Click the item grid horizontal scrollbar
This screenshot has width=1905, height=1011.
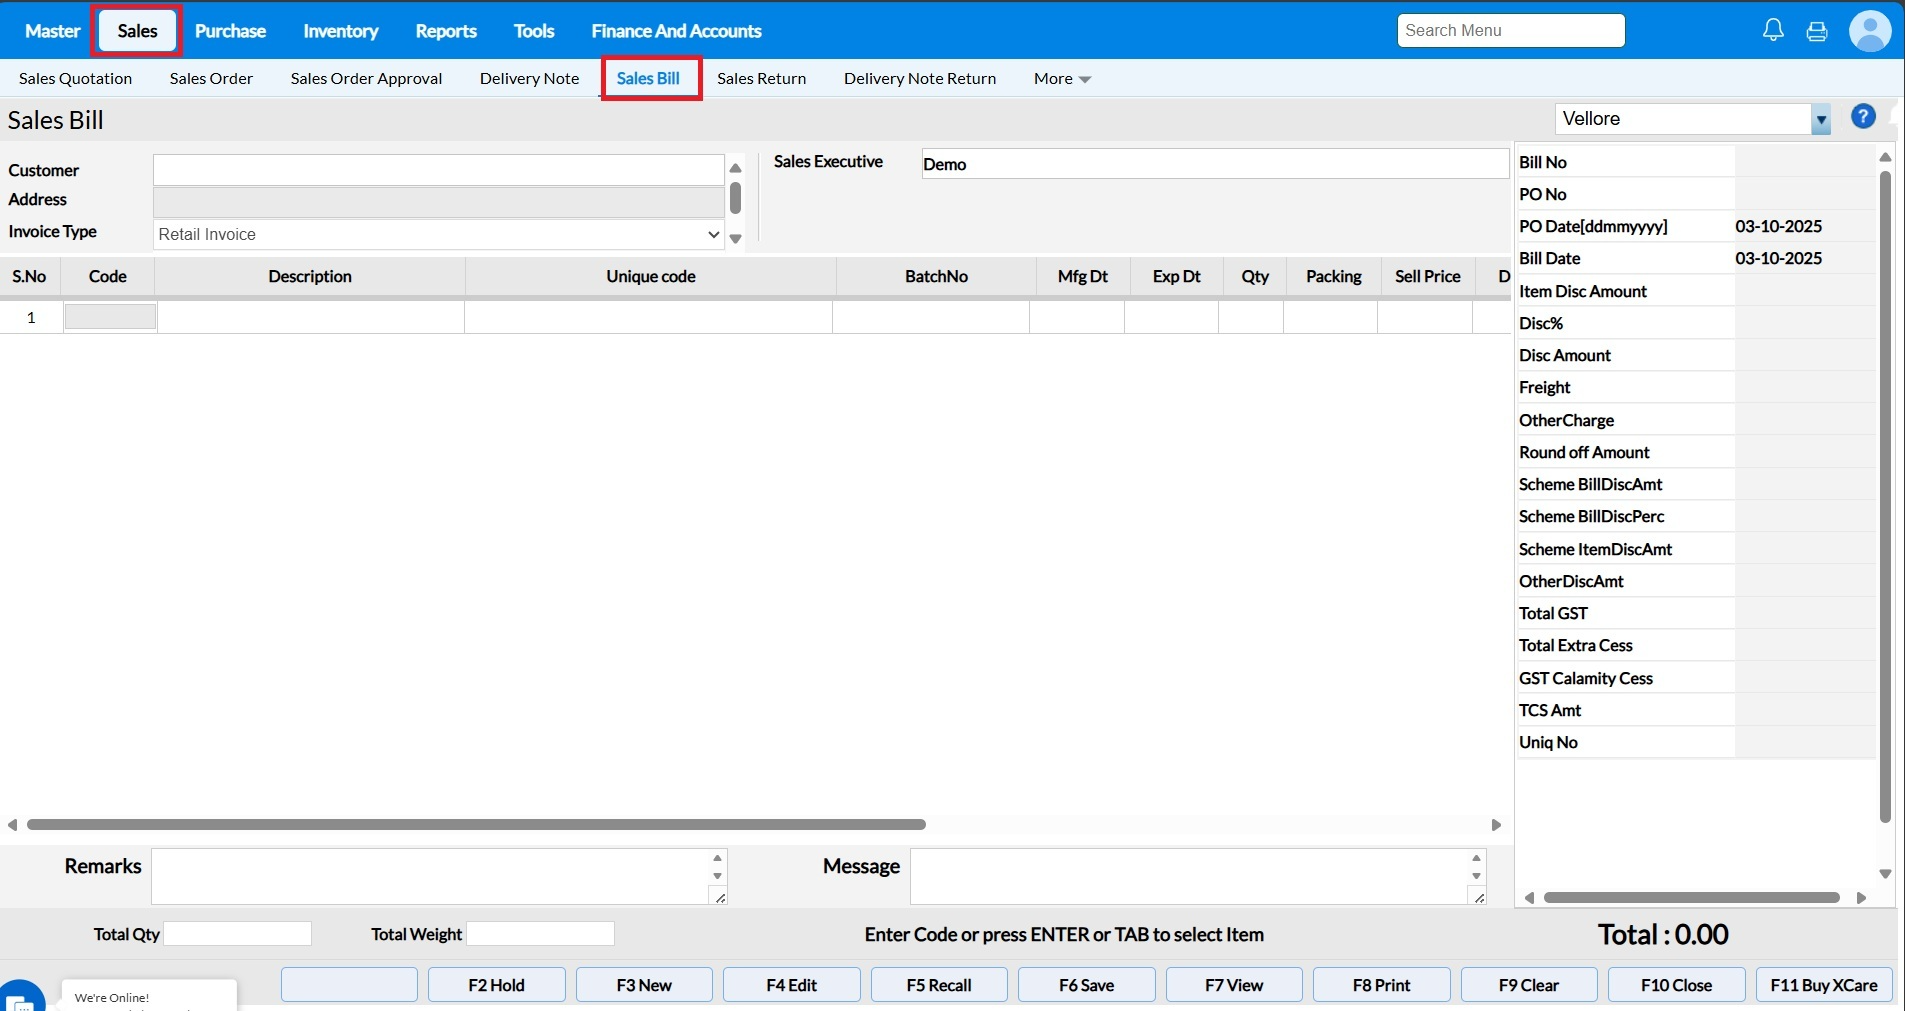point(476,825)
